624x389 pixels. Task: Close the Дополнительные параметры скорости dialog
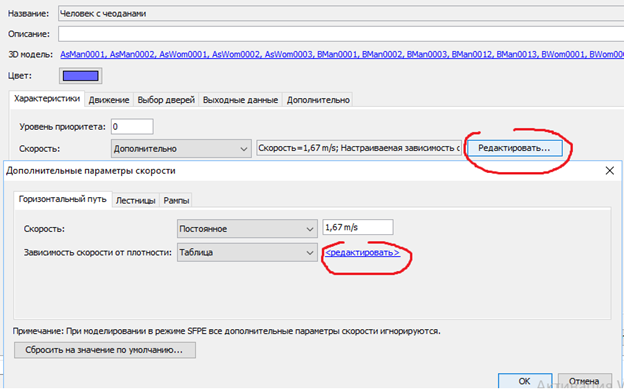[609, 171]
